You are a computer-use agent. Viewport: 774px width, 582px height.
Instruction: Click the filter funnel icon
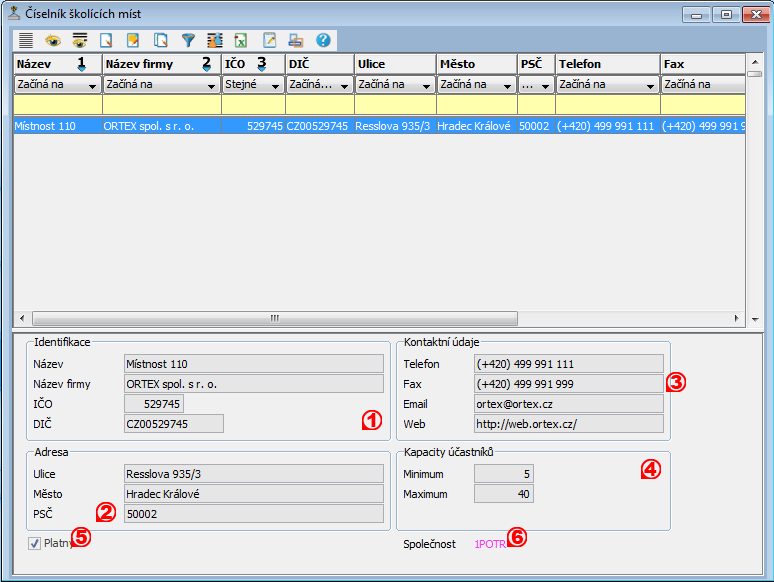(x=187, y=41)
